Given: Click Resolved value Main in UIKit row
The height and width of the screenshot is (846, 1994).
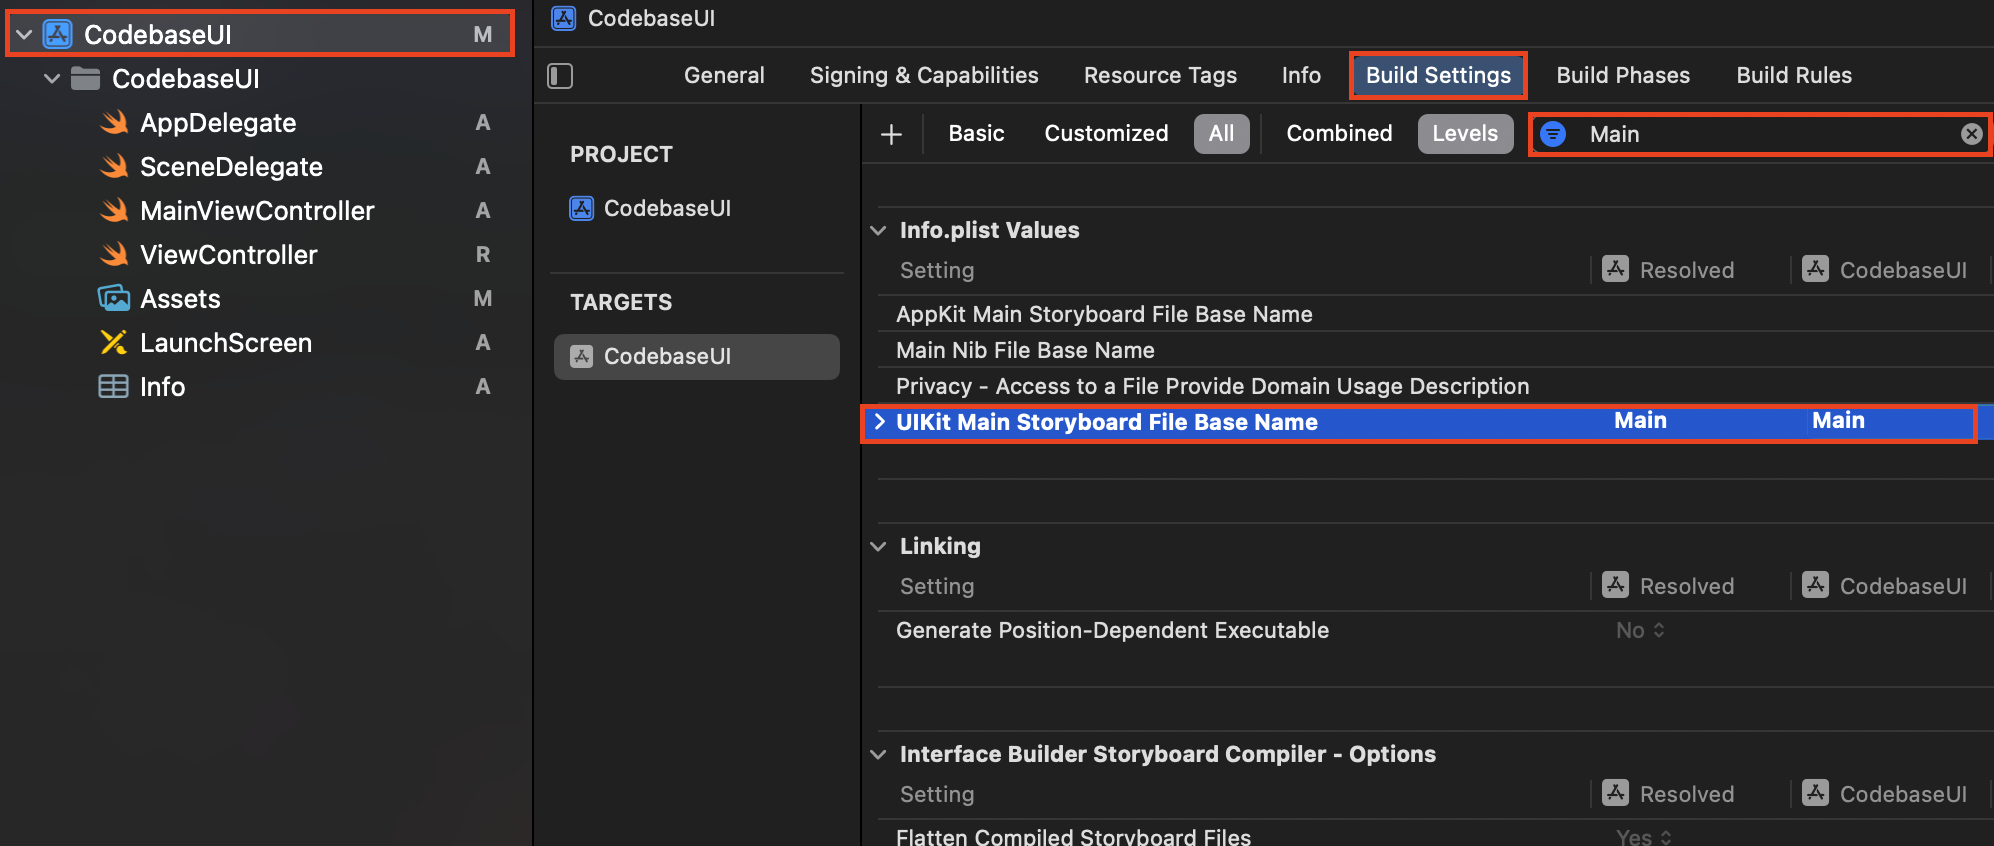Looking at the screenshot, I should tap(1640, 421).
